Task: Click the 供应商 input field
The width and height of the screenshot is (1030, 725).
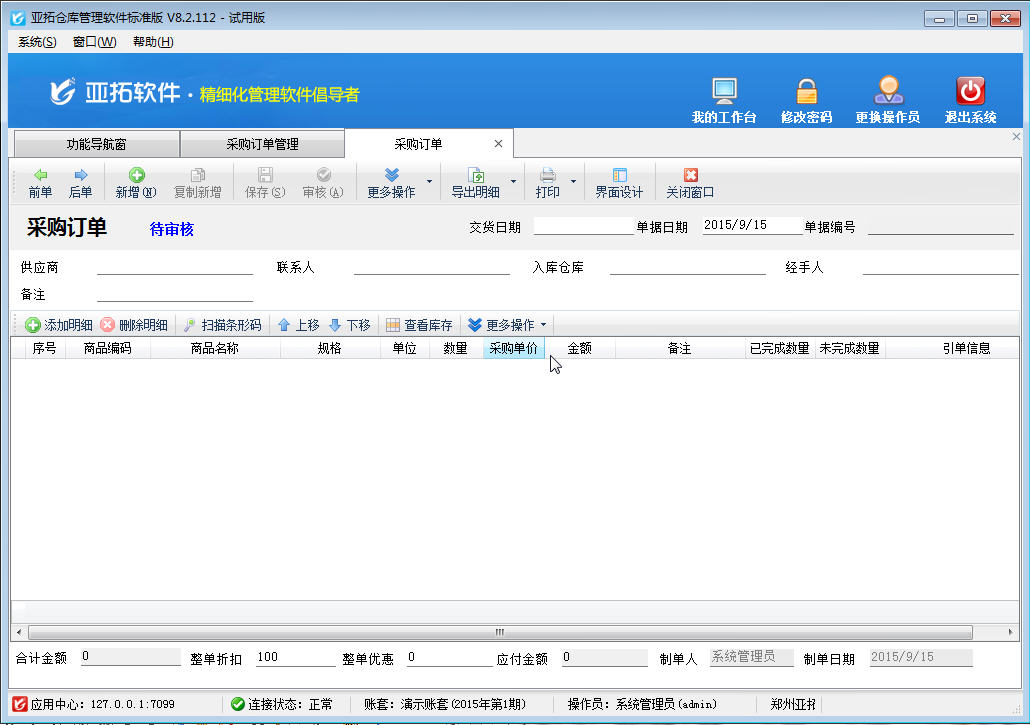Action: tap(175, 267)
